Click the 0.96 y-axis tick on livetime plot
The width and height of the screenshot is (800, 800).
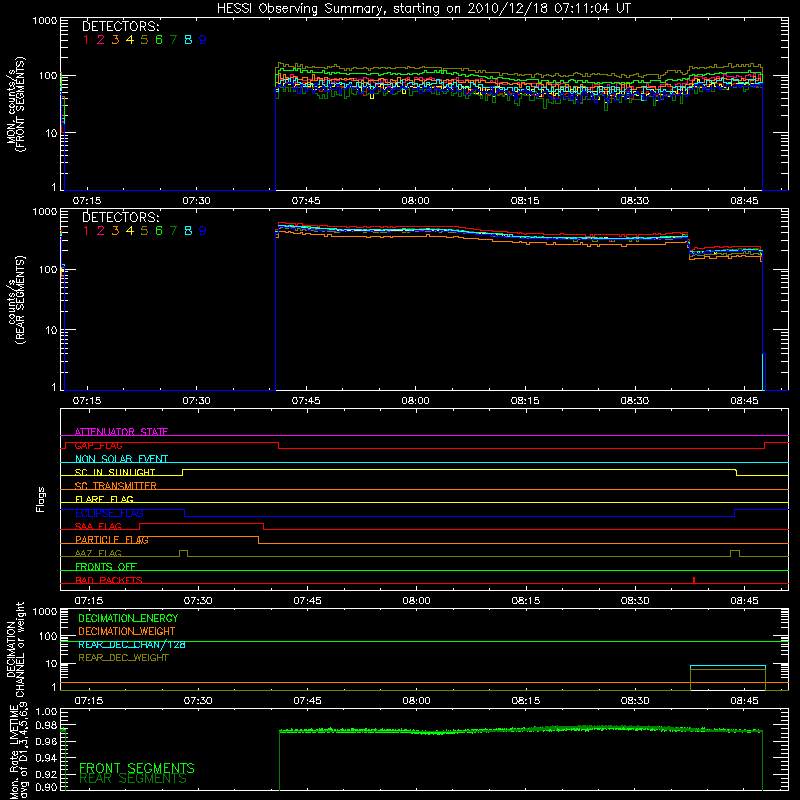click(46, 741)
